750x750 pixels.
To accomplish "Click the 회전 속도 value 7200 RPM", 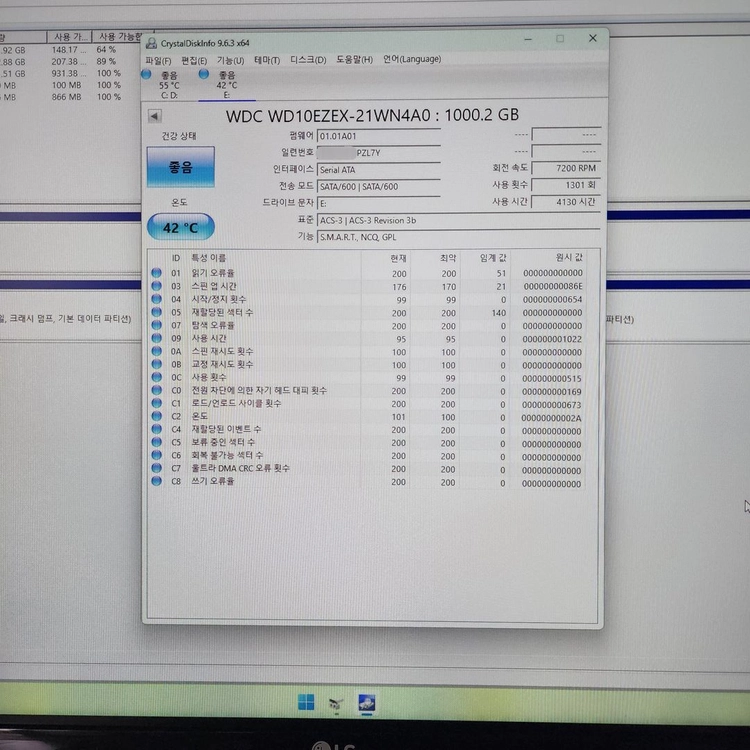I will tap(566, 168).
